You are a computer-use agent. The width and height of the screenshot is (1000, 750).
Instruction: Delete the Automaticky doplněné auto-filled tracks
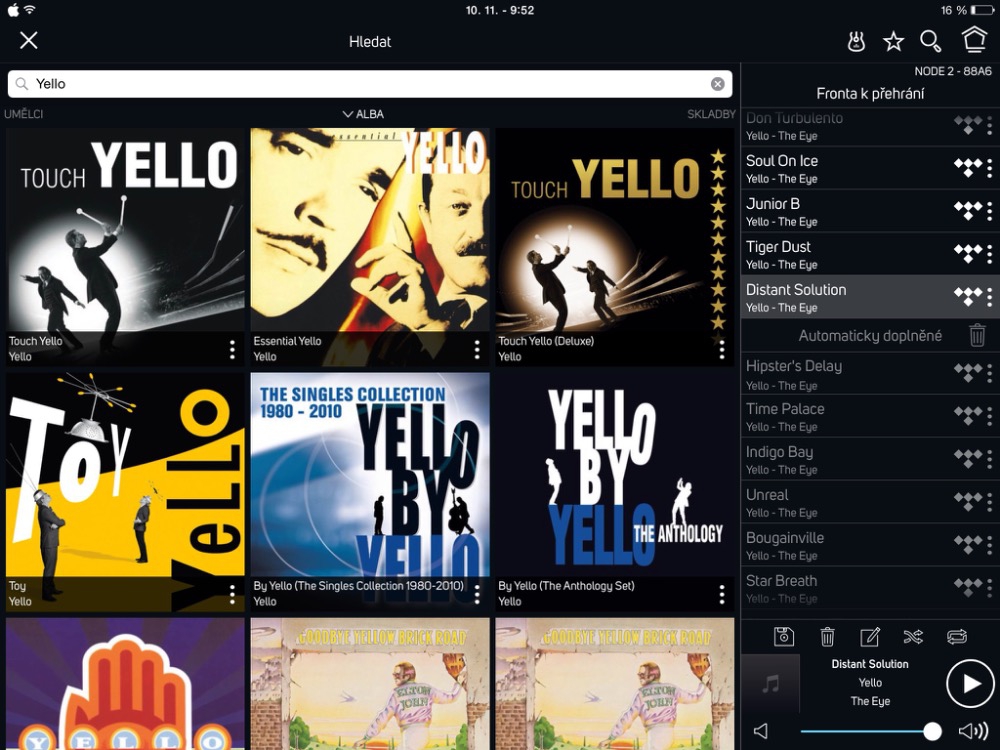tap(977, 335)
